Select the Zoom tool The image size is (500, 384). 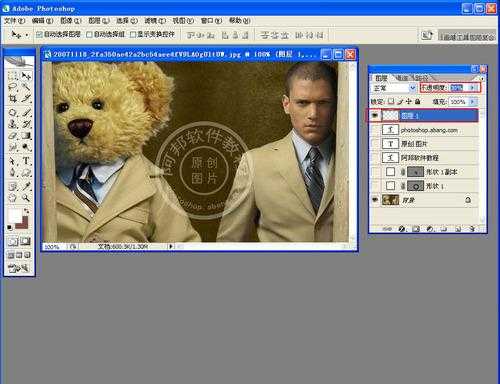pyautogui.click(x=26, y=198)
